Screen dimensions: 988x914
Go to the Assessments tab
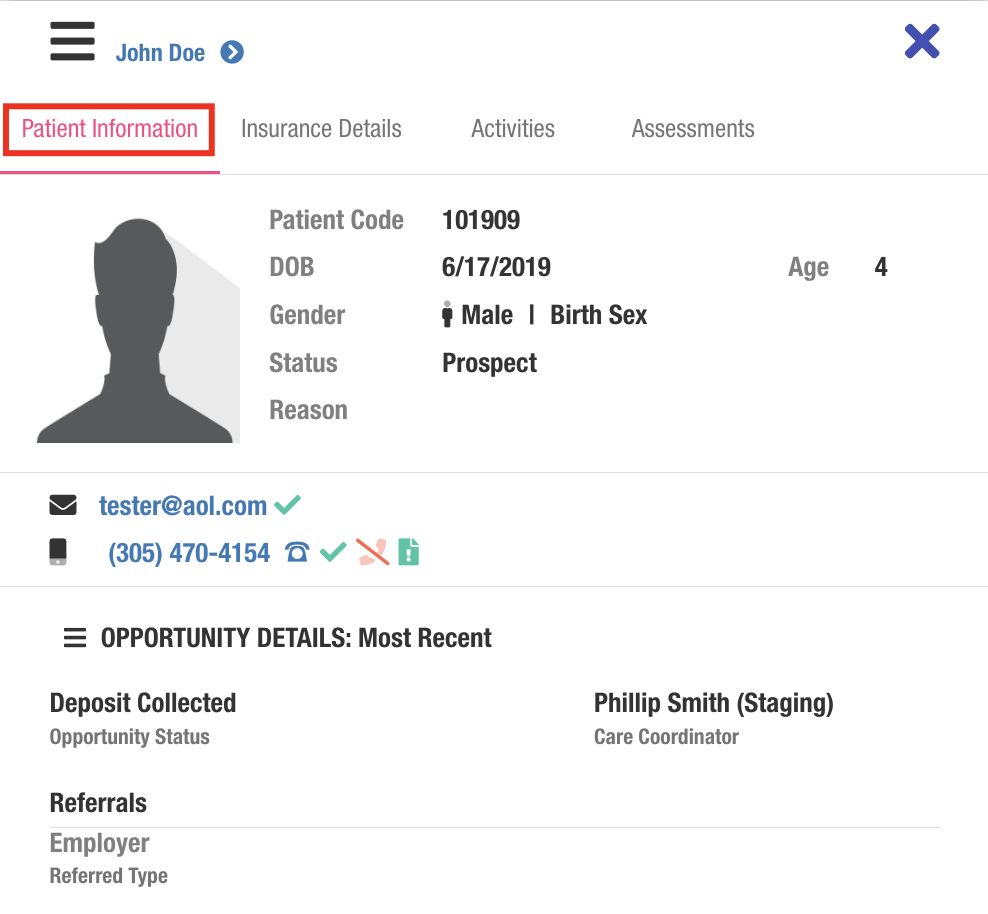coord(693,129)
